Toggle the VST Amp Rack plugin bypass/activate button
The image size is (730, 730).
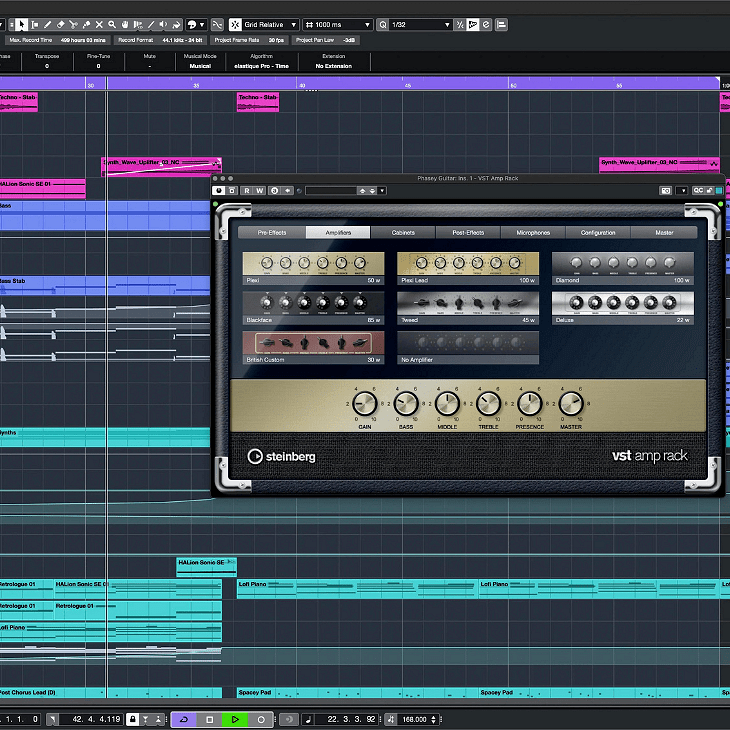tap(218, 190)
